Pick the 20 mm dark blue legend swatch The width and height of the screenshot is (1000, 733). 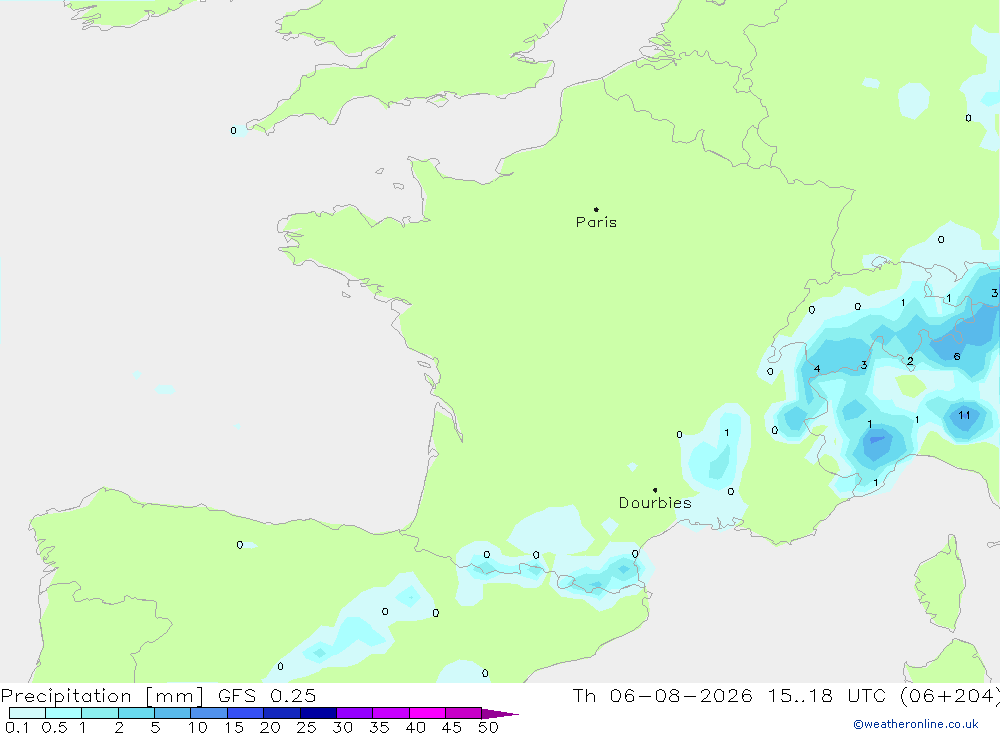click(x=282, y=713)
